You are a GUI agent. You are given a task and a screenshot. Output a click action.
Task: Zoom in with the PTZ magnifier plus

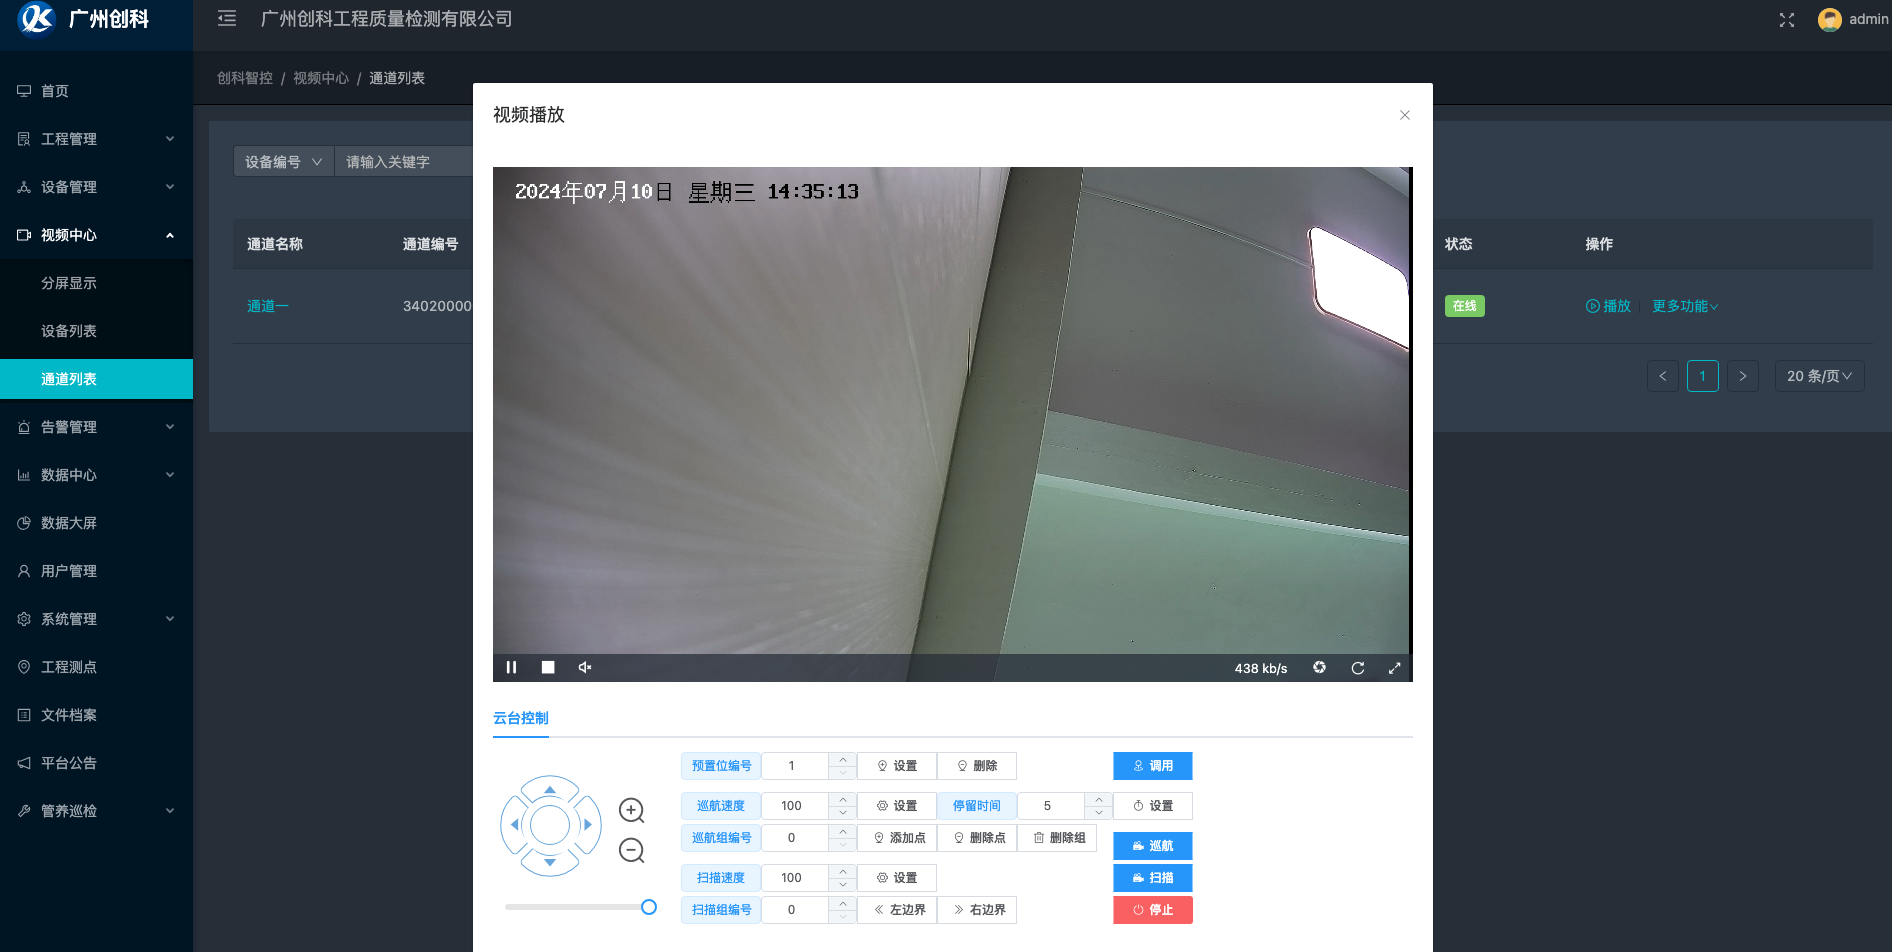631,811
